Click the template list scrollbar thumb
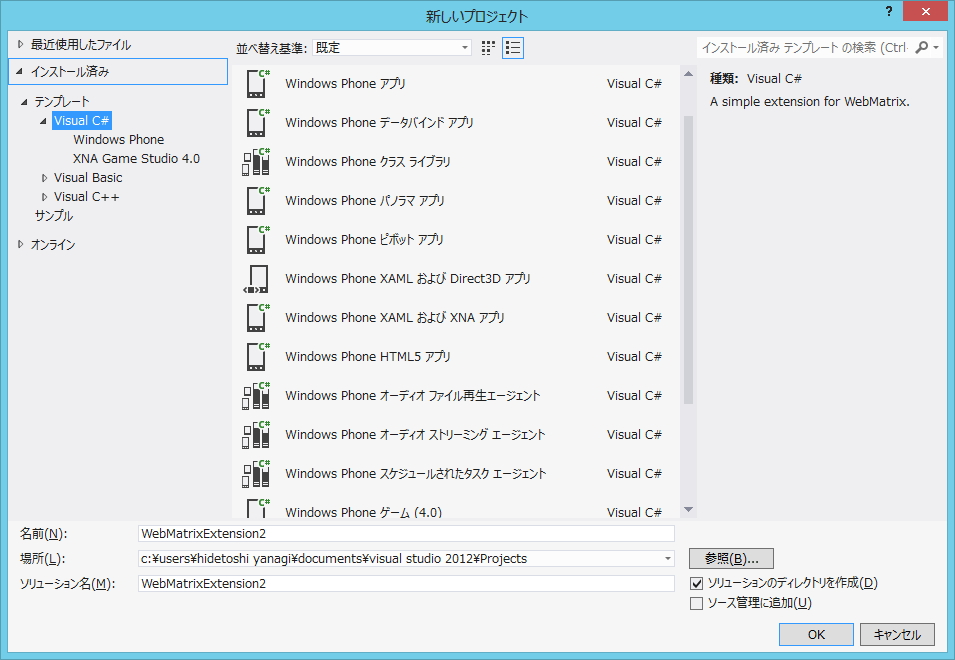955x660 pixels. (688, 260)
